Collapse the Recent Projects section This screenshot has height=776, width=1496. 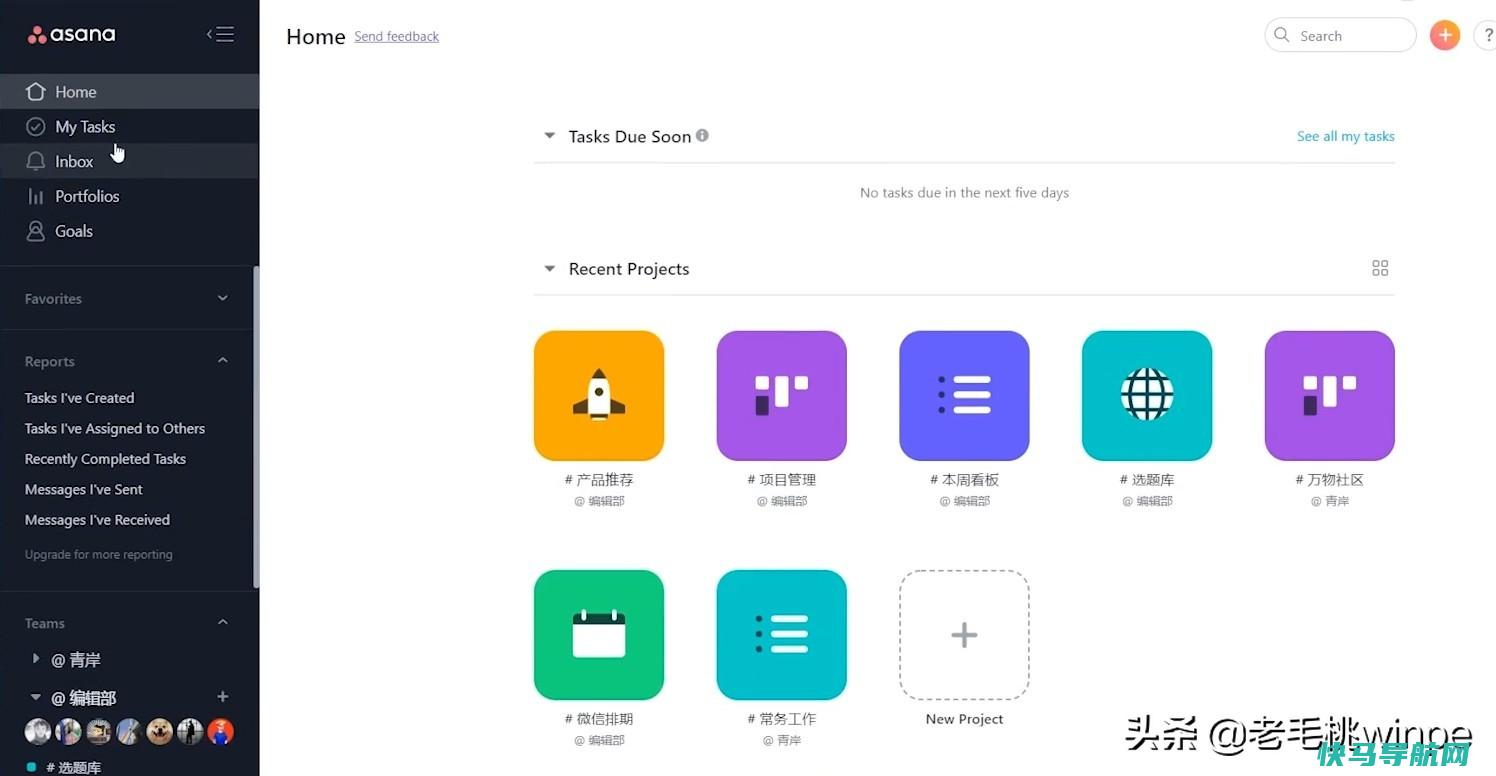click(549, 268)
